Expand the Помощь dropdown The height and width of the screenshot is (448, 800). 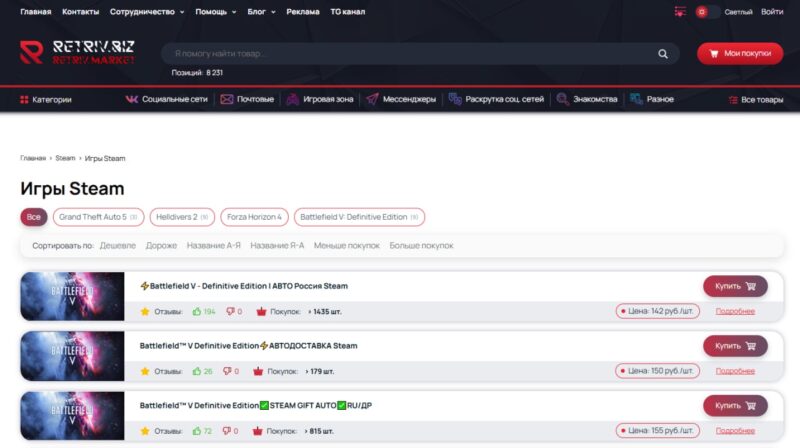pyautogui.click(x=216, y=12)
